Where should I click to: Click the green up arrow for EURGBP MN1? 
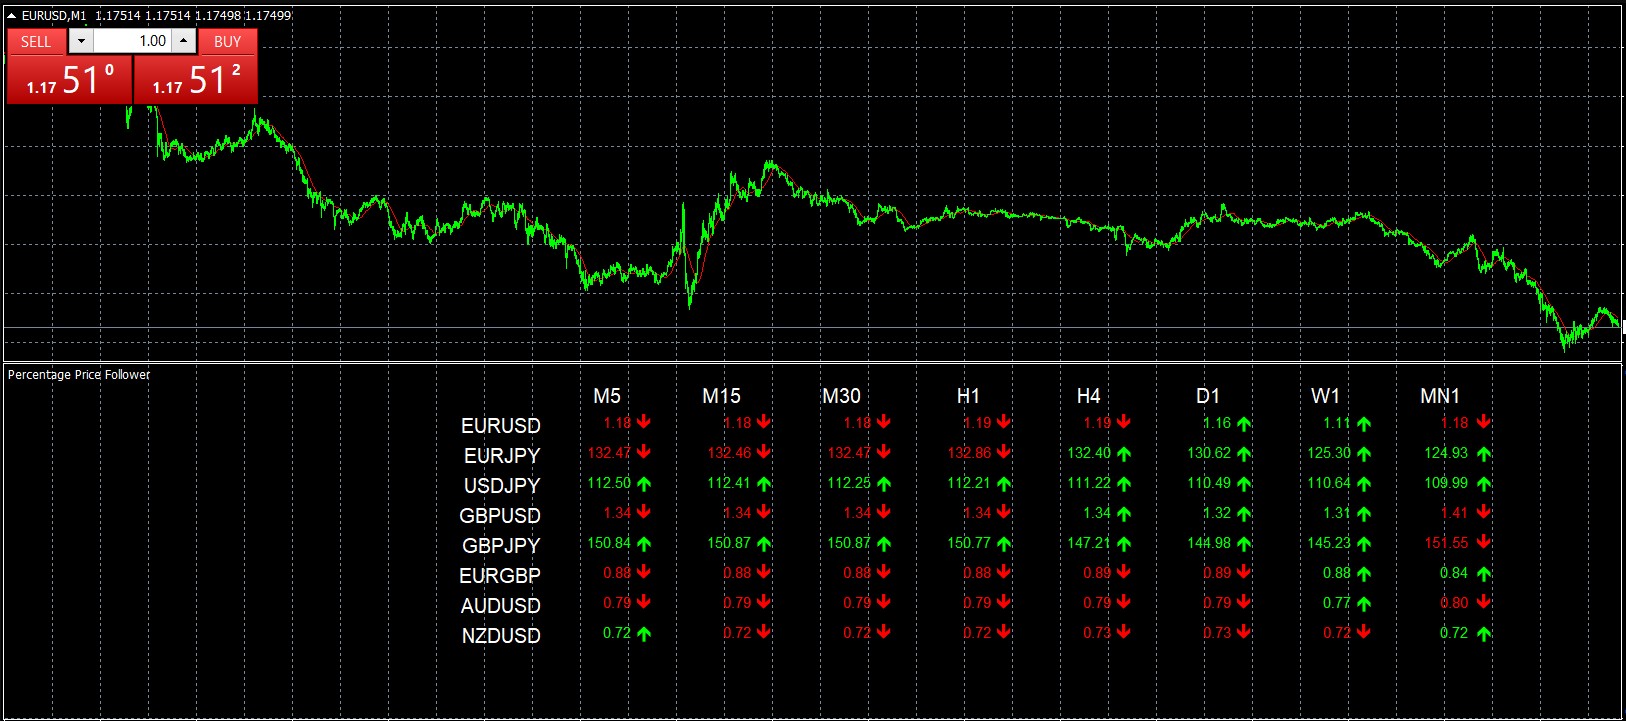pyautogui.click(x=1484, y=573)
